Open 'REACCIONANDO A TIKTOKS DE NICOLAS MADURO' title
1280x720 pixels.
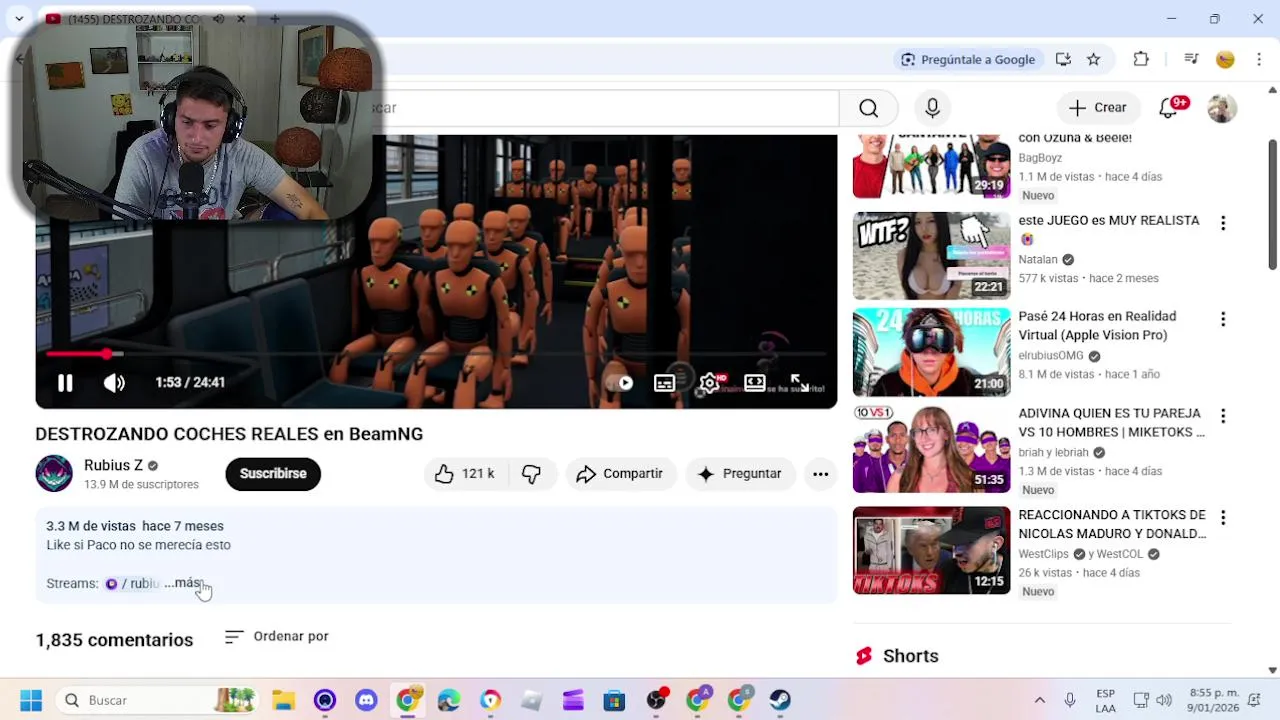point(1112,524)
